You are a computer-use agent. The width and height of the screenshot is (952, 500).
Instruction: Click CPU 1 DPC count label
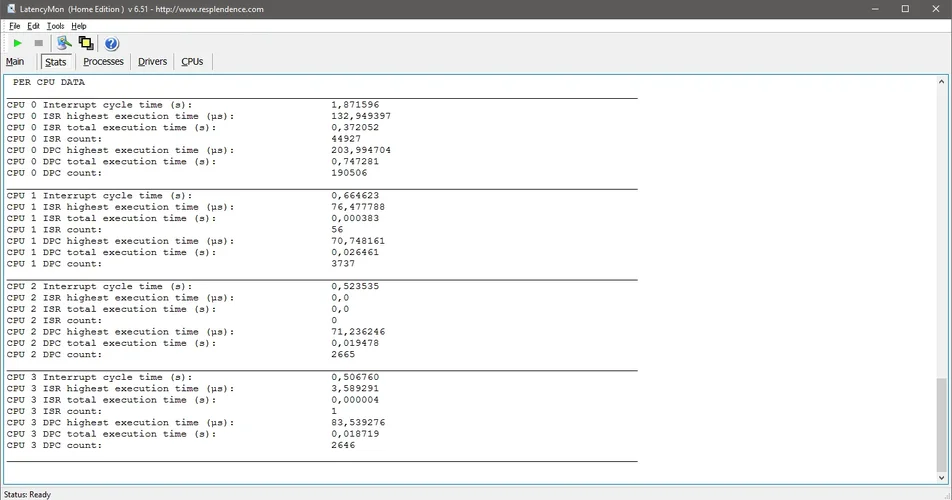55,263
